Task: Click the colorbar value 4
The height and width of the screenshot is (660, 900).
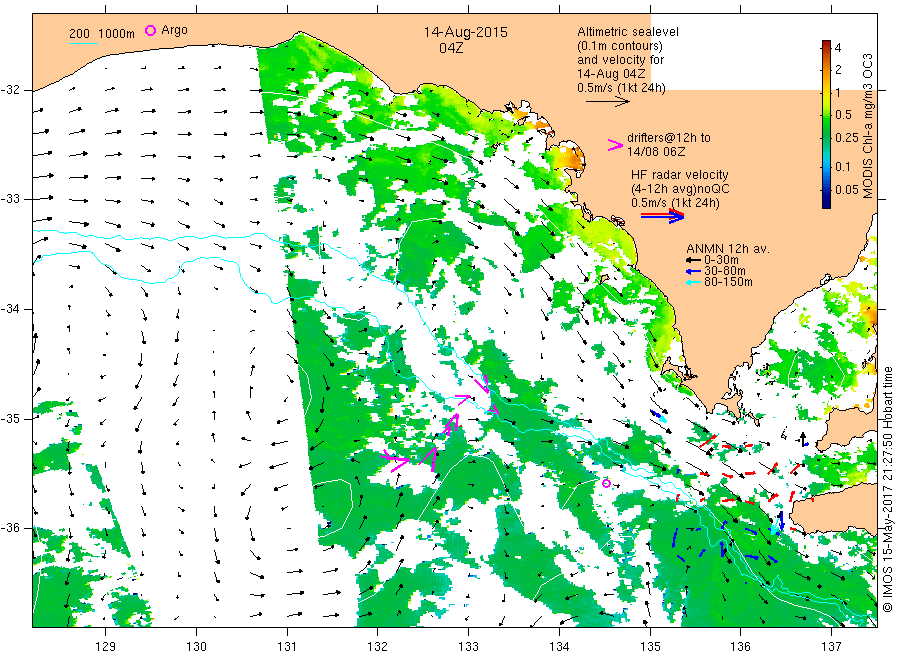Action: click(837, 48)
